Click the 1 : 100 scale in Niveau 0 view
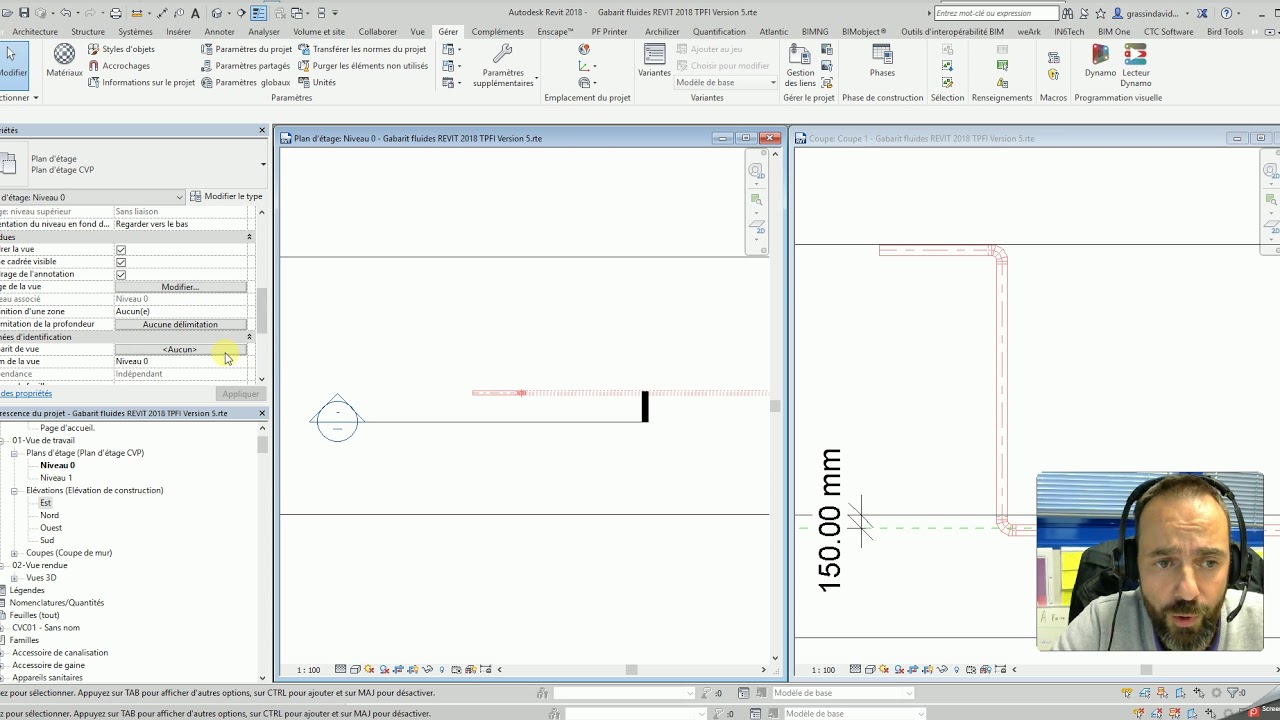This screenshot has height=720, width=1280. 308,670
